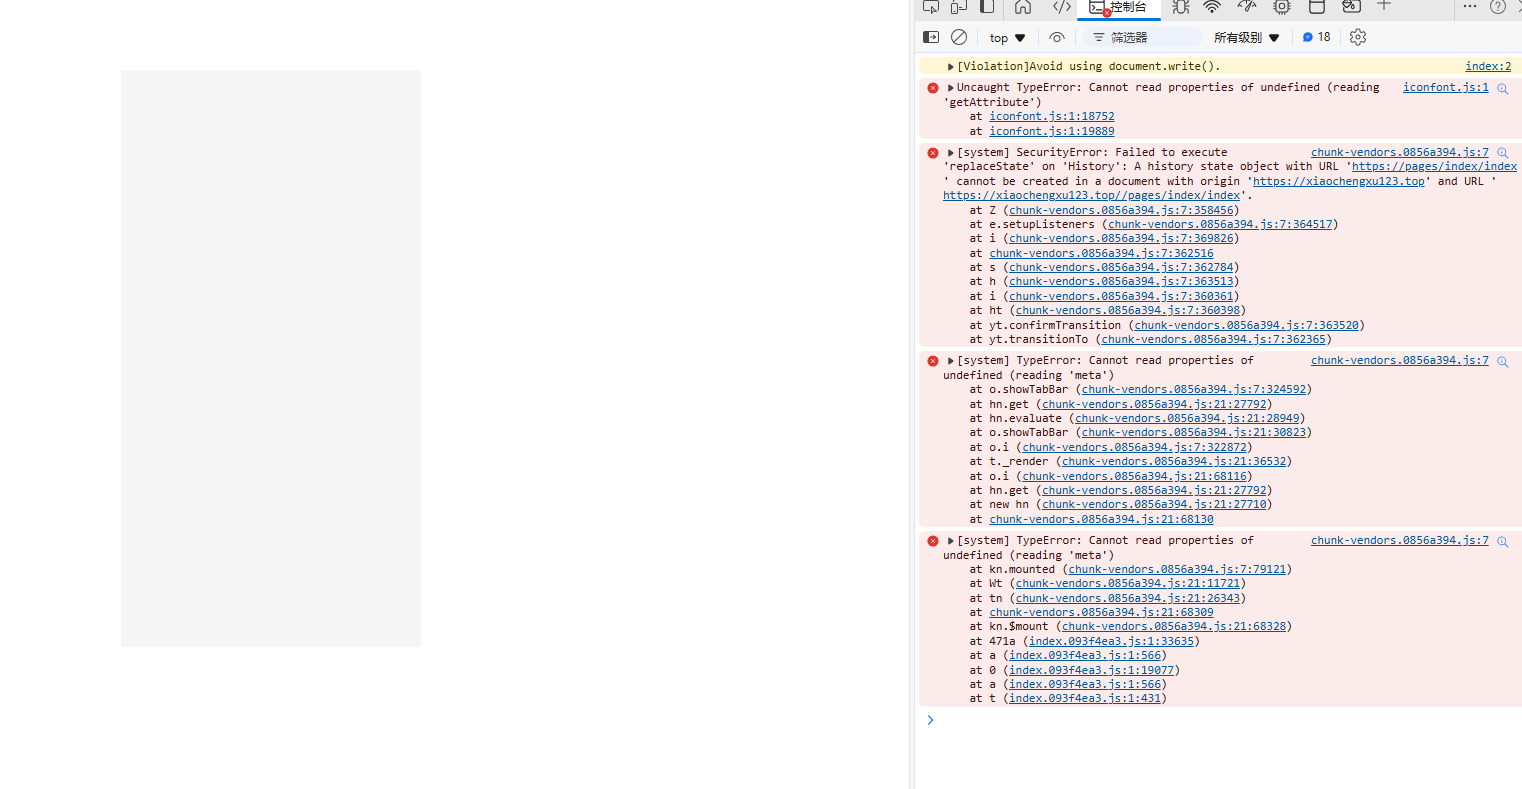Image resolution: width=1522 pixels, height=789 pixels.
Task: Open the Application window icon tab
Action: coord(1317,7)
